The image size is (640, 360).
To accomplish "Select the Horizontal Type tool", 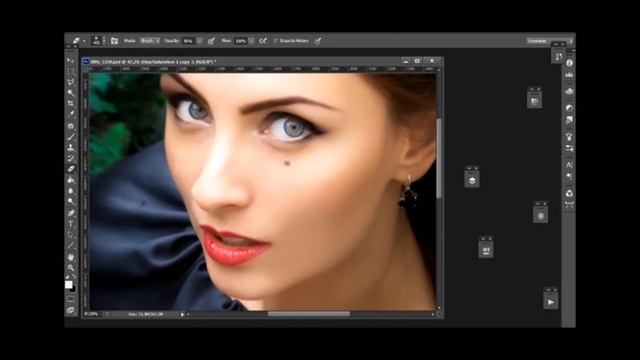I will coord(71,224).
